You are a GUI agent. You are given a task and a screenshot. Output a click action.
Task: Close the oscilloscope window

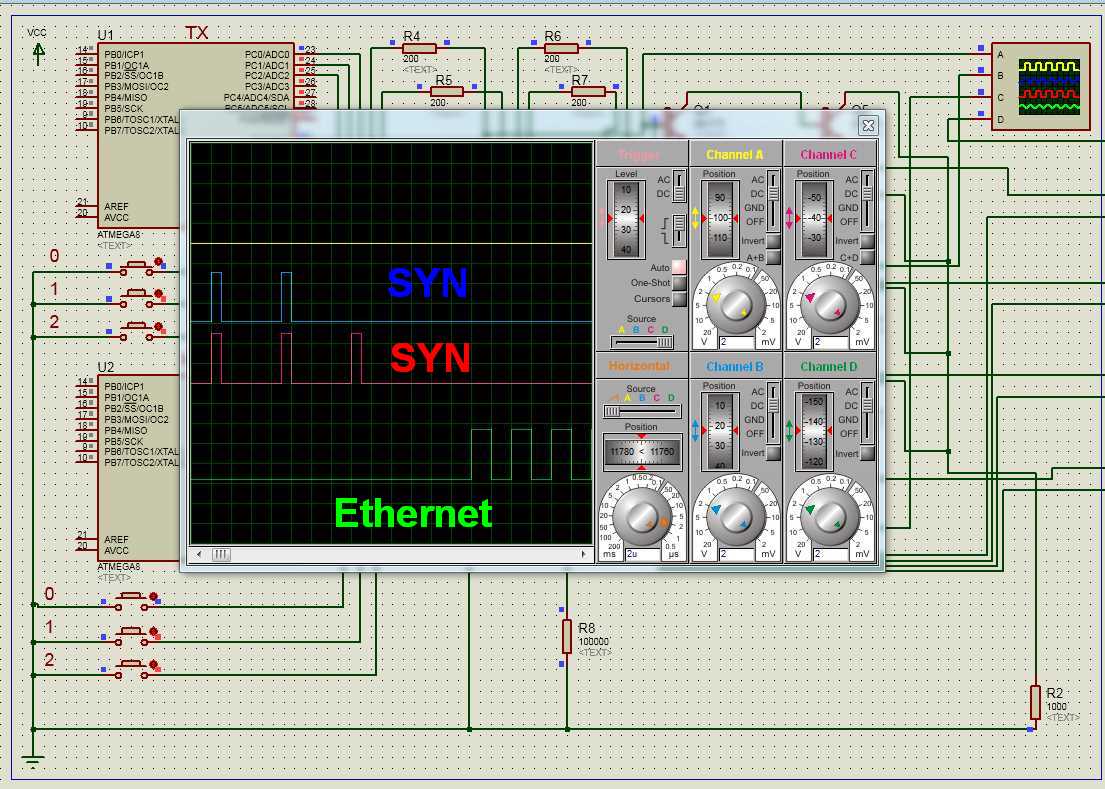click(868, 125)
